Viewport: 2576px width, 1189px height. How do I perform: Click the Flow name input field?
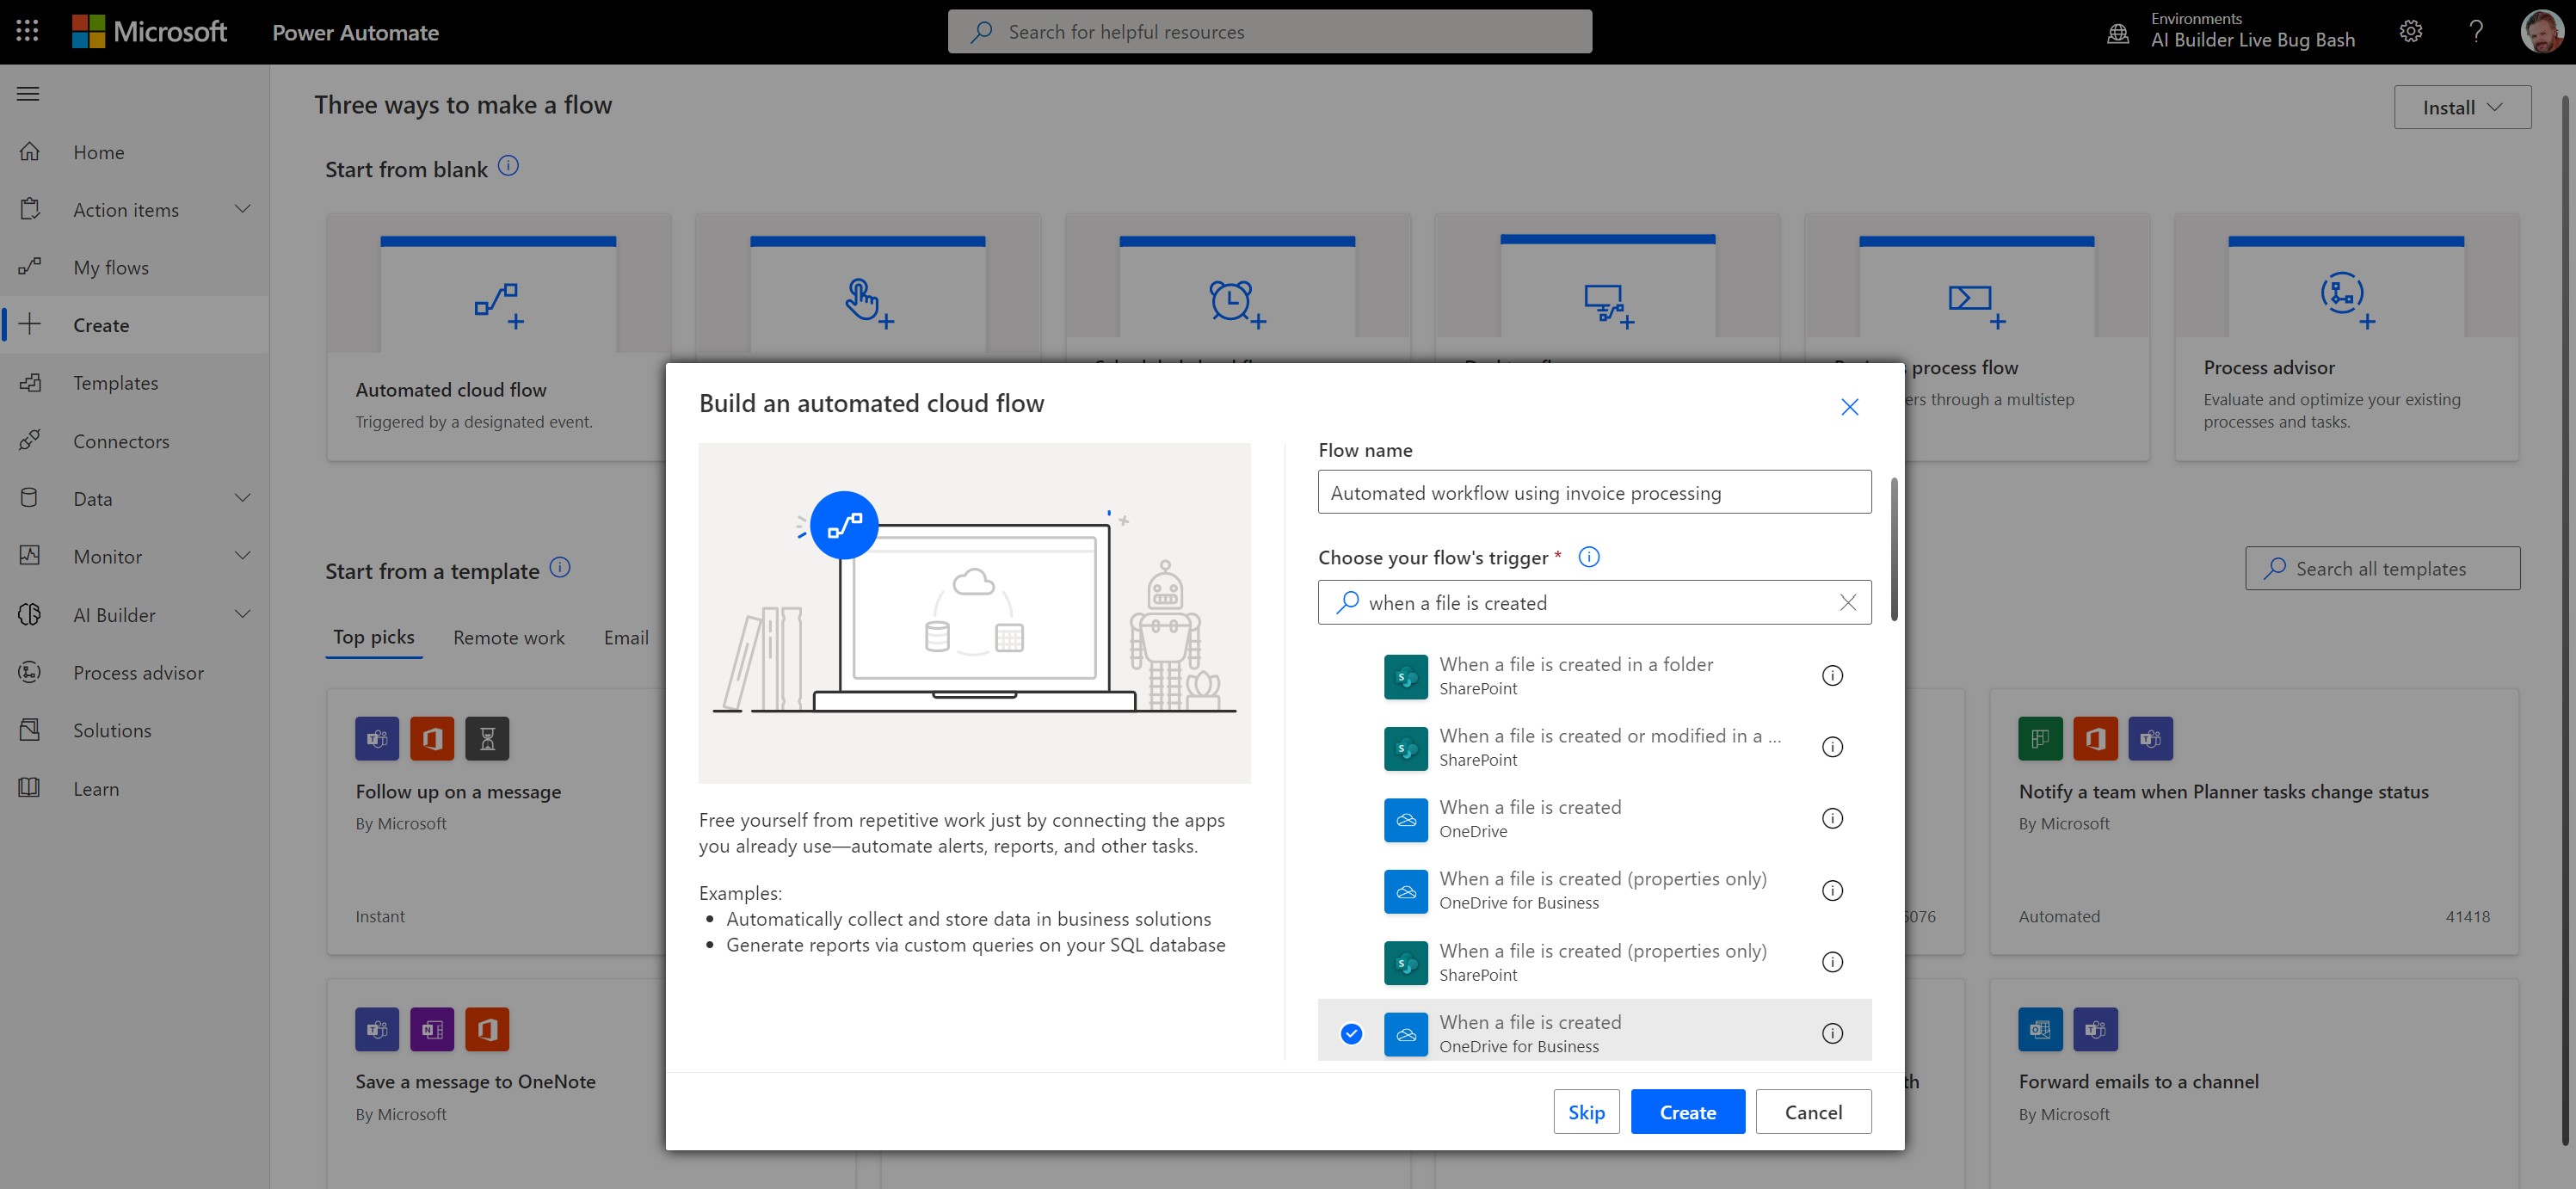1594,492
